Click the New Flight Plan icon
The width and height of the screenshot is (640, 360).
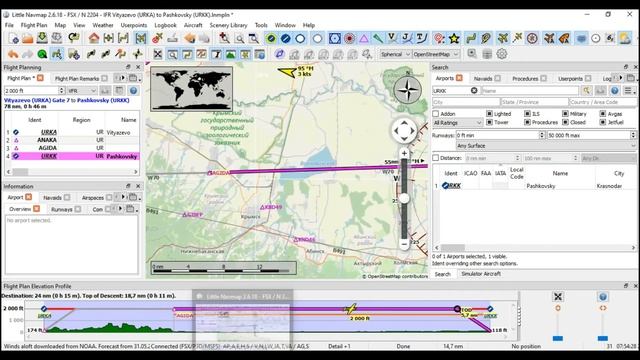point(13,38)
